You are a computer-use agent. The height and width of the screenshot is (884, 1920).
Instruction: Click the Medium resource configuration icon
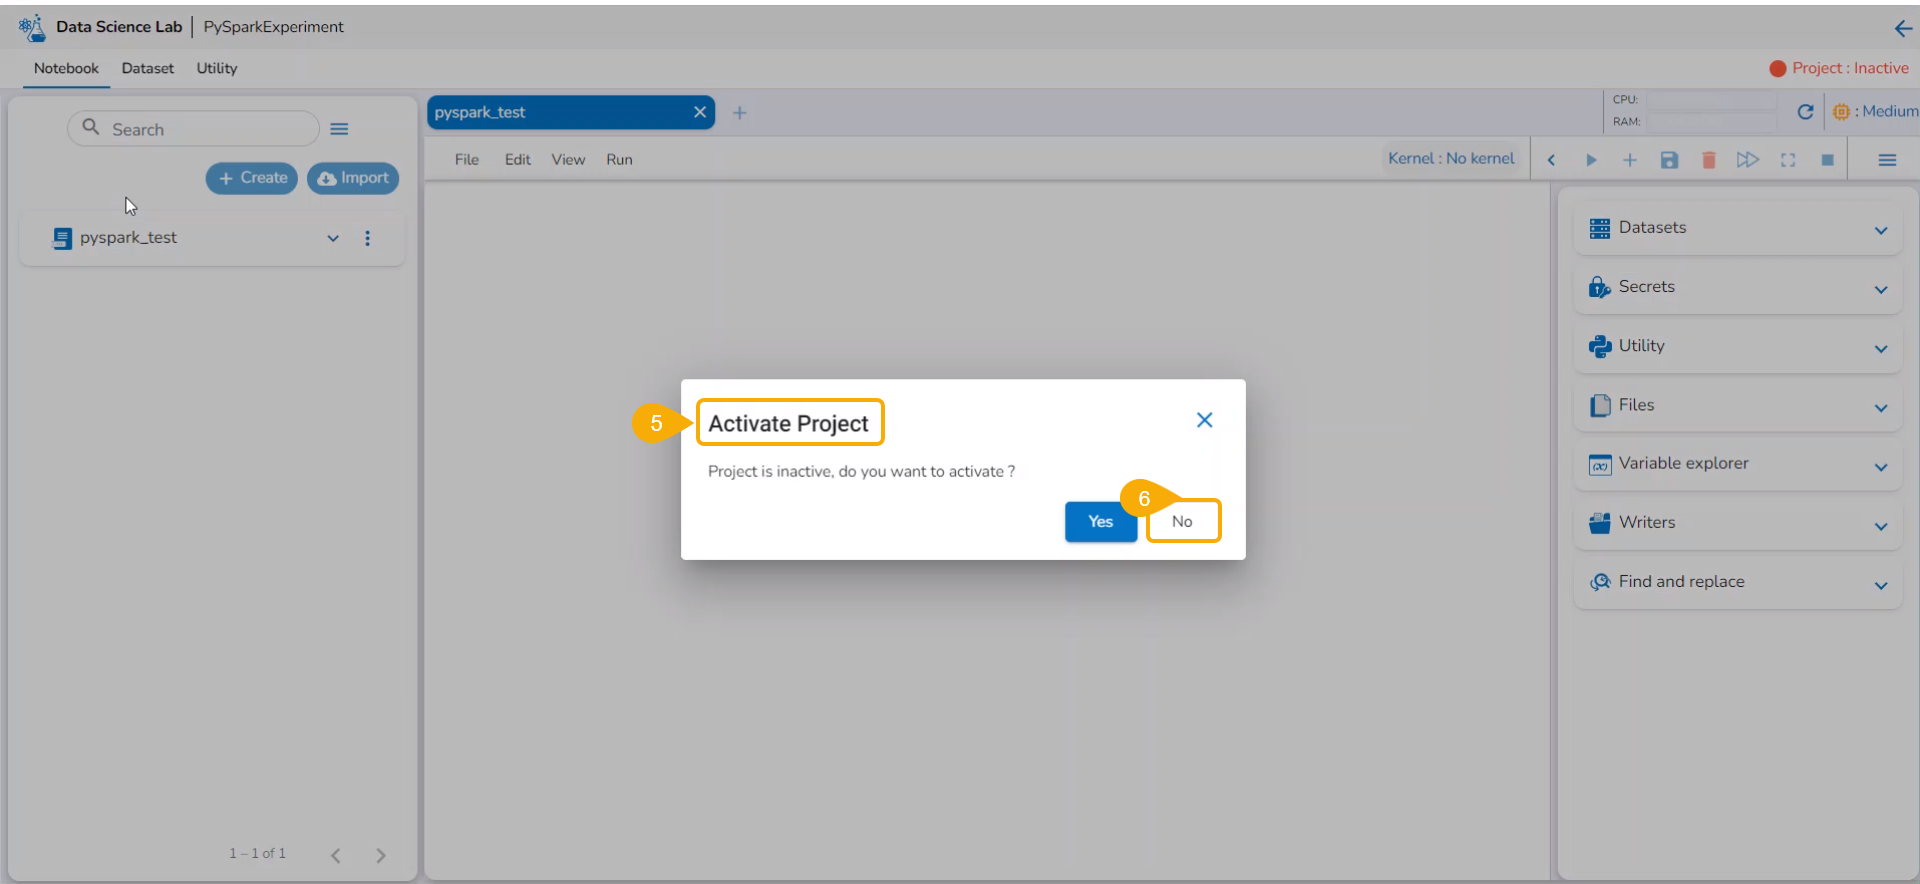point(1841,112)
